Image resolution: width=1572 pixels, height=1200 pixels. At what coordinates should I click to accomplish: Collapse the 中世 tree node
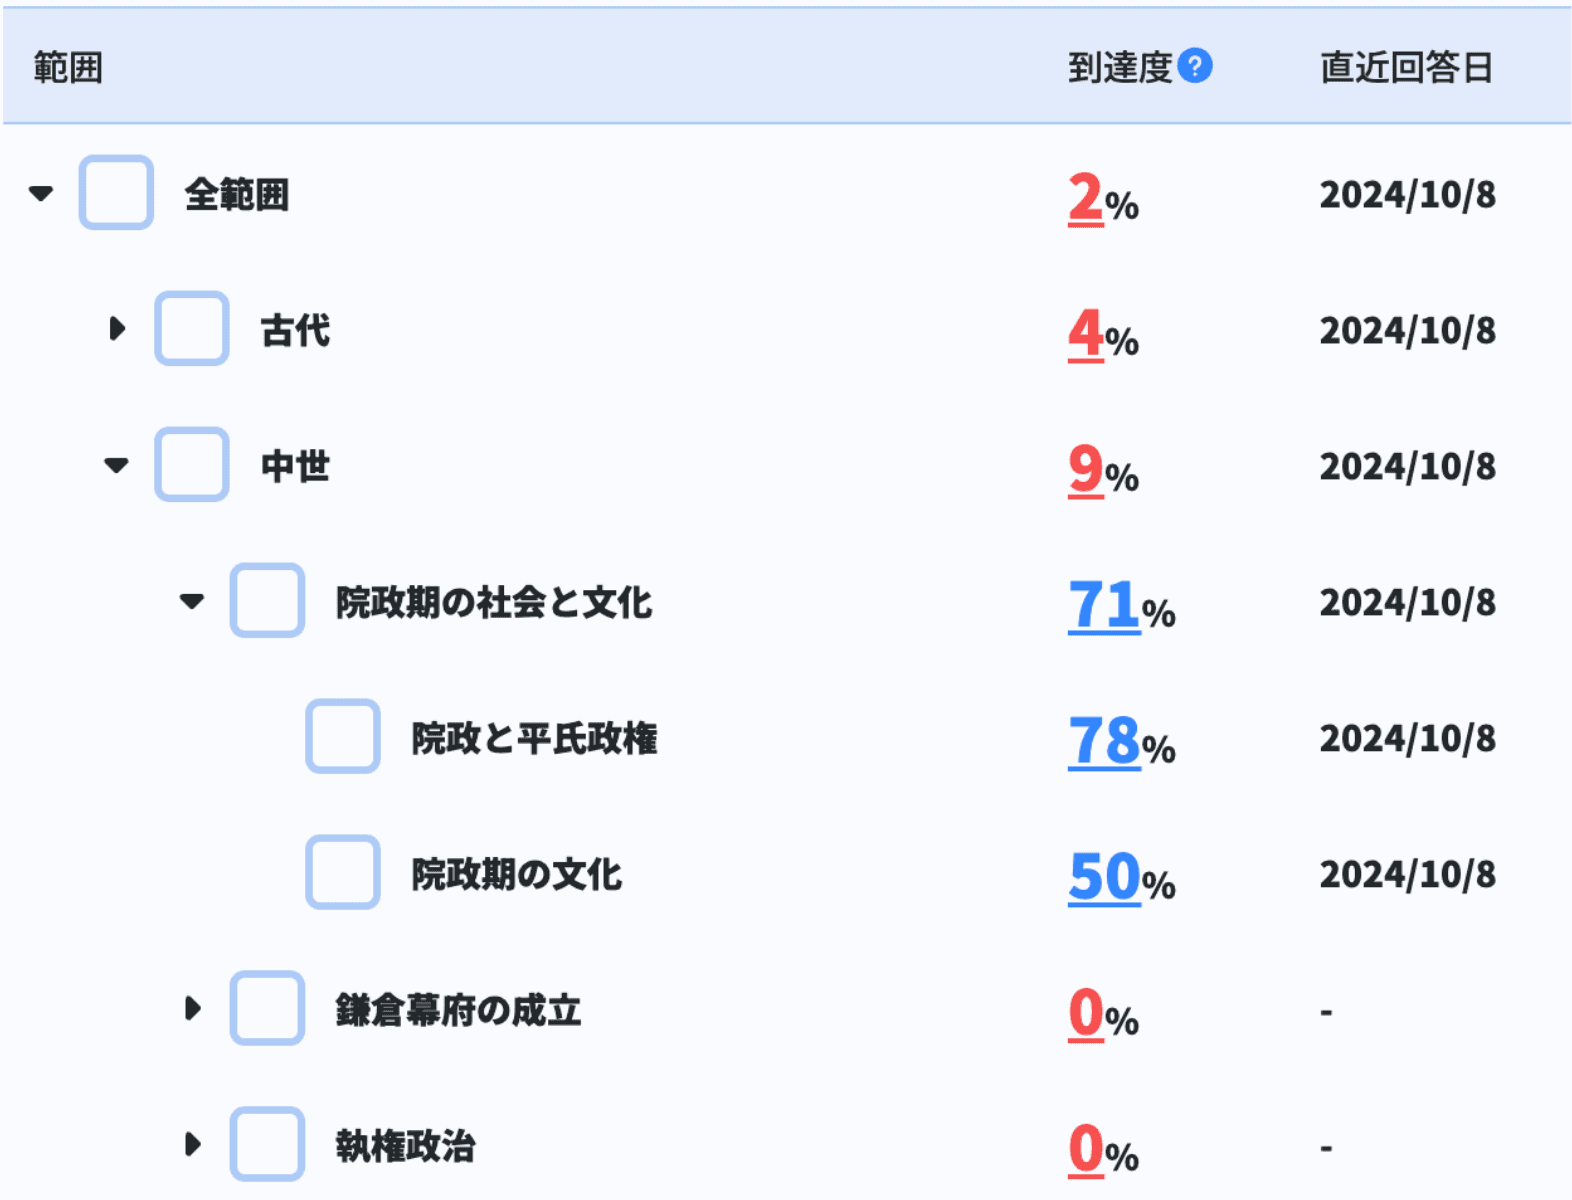coord(117,466)
